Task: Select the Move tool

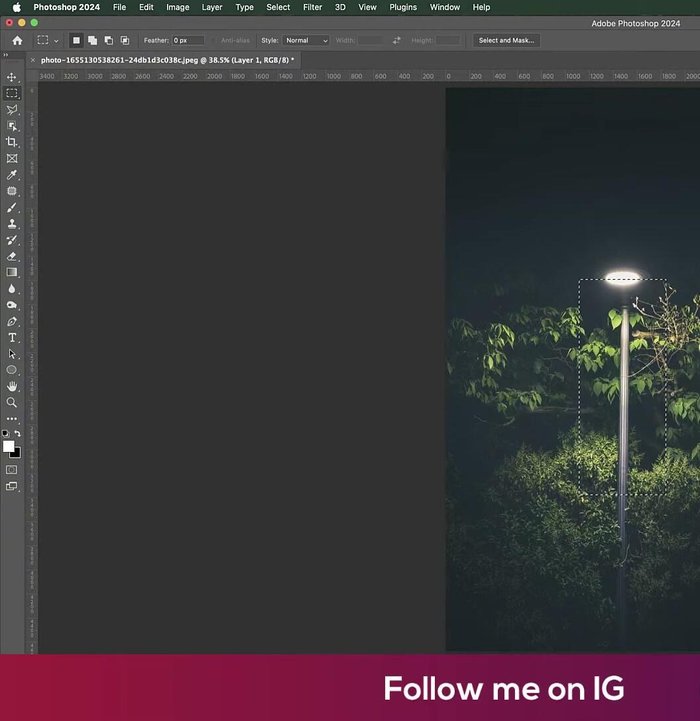Action: (x=12, y=77)
